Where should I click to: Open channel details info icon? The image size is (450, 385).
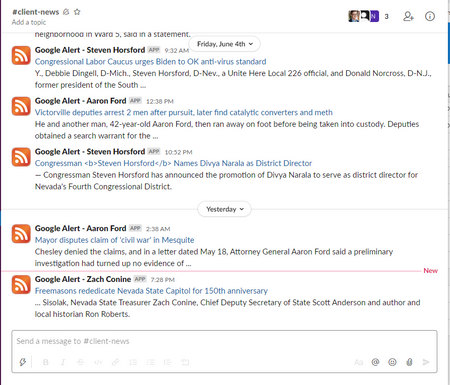(x=430, y=16)
